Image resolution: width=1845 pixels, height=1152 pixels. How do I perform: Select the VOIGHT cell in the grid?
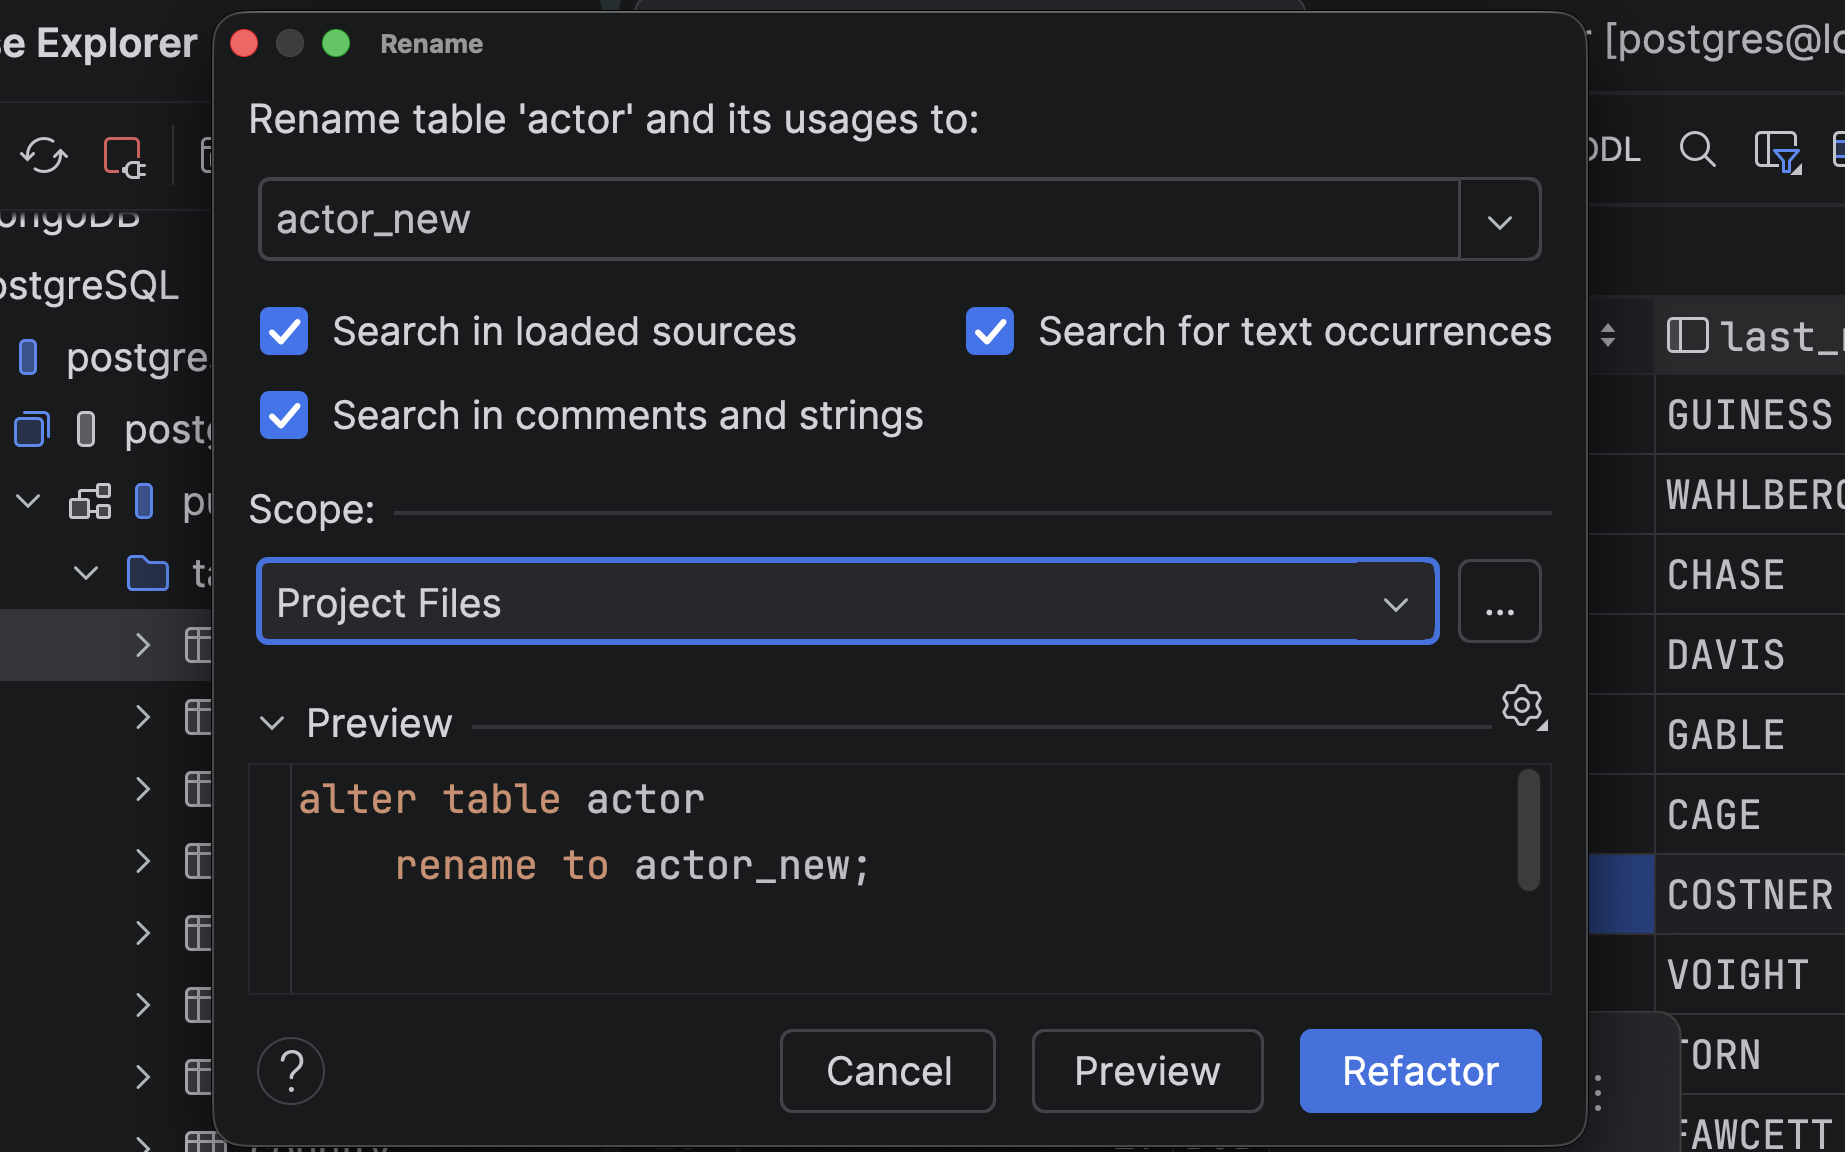[x=1750, y=975]
